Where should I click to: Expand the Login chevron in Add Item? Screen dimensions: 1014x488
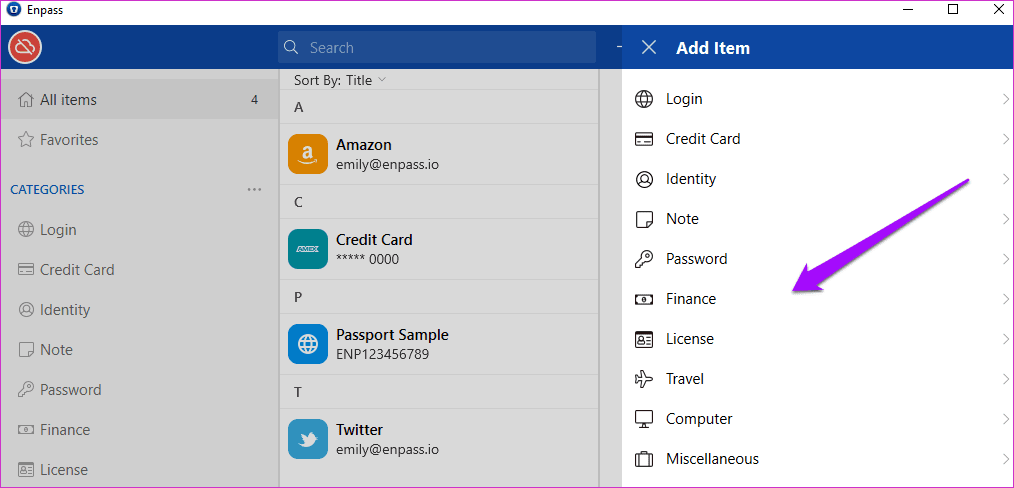[x=1006, y=99]
